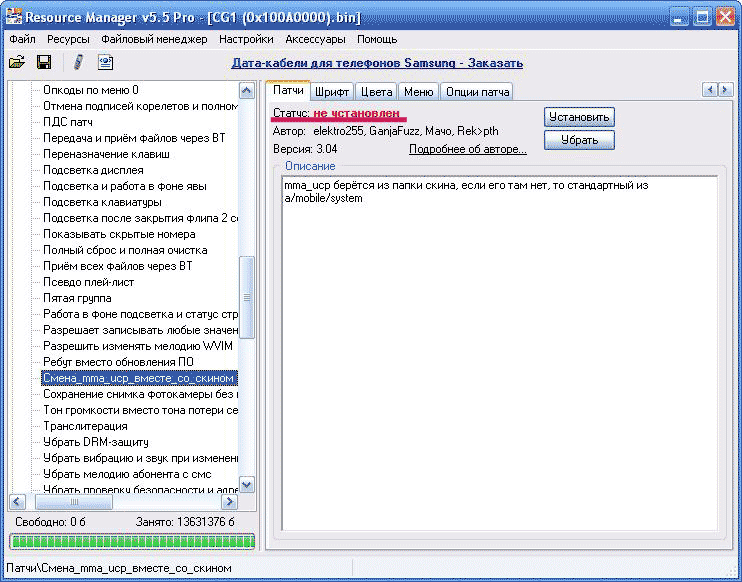This screenshot has height=582, width=742.
Task: Open the Настройки menu
Action: (246, 39)
